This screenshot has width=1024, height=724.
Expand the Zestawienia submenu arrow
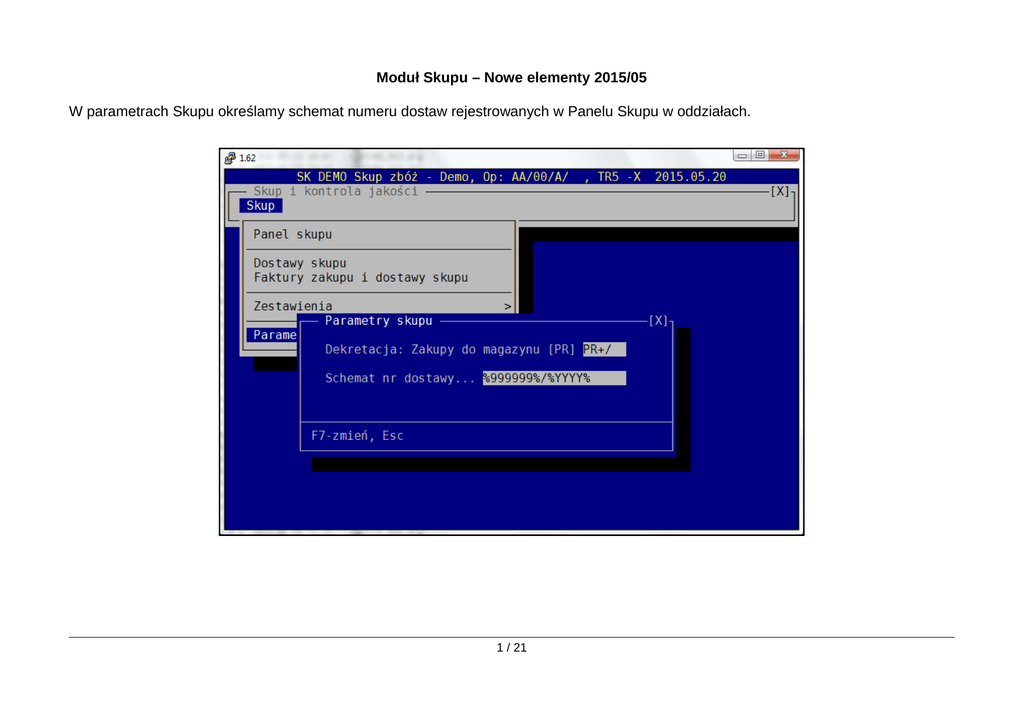pos(507,306)
